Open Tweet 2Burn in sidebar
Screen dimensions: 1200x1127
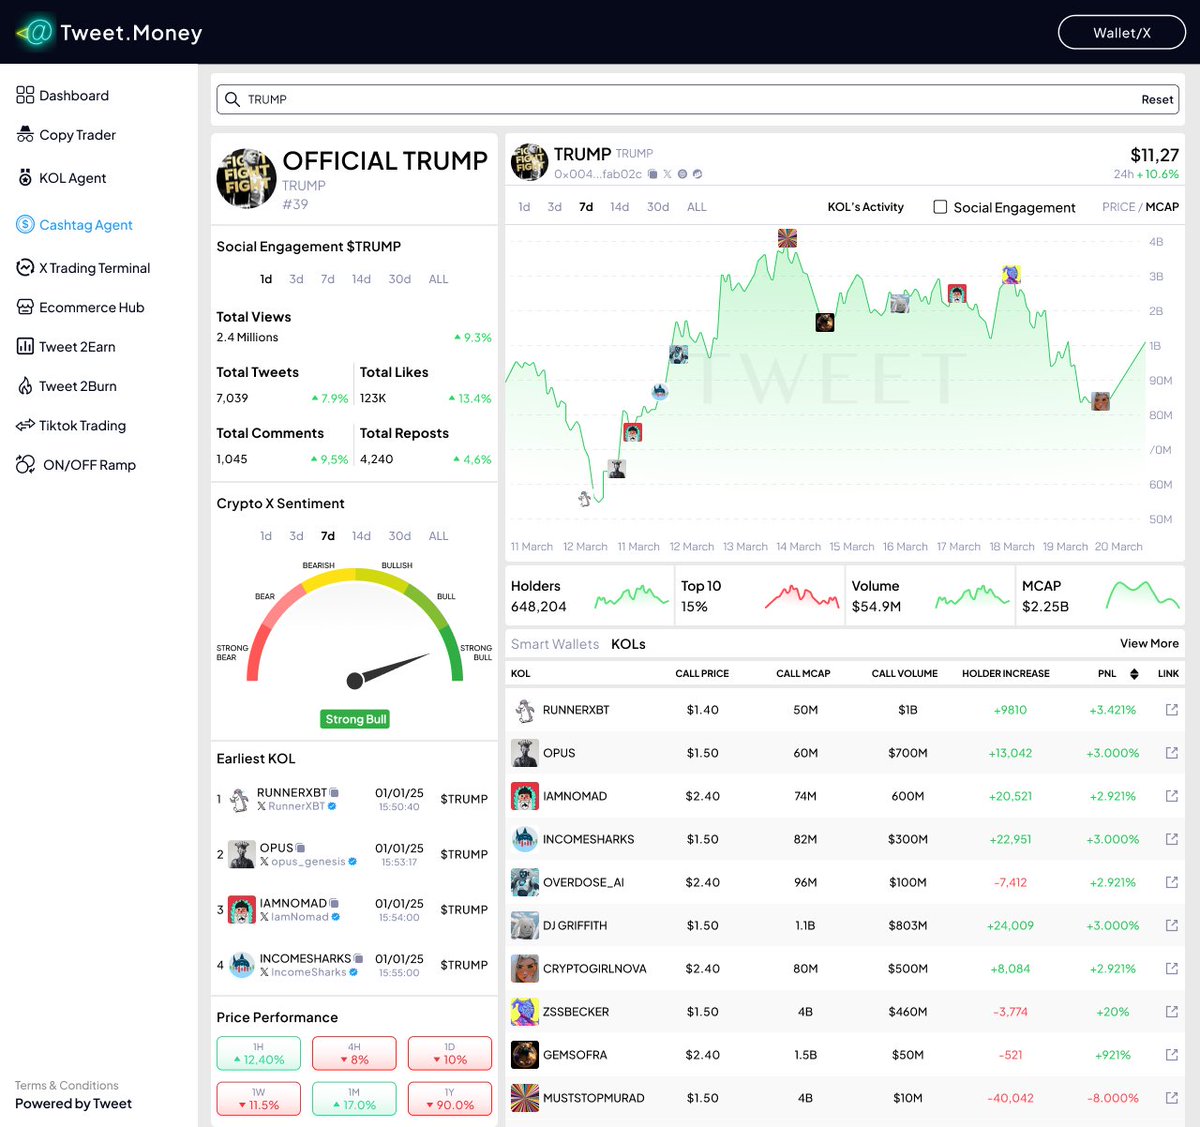(66, 386)
